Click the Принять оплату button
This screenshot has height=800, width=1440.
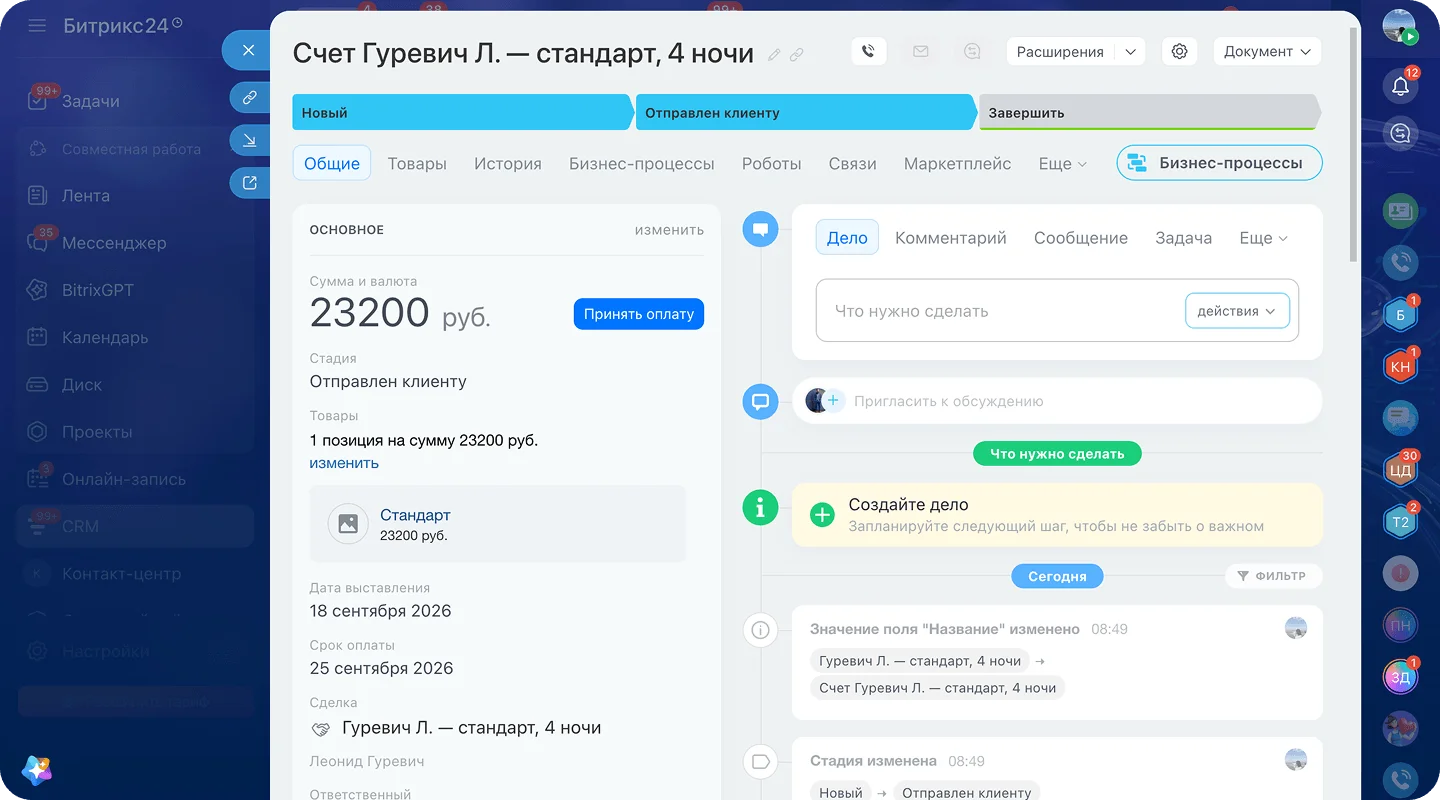click(x=639, y=314)
